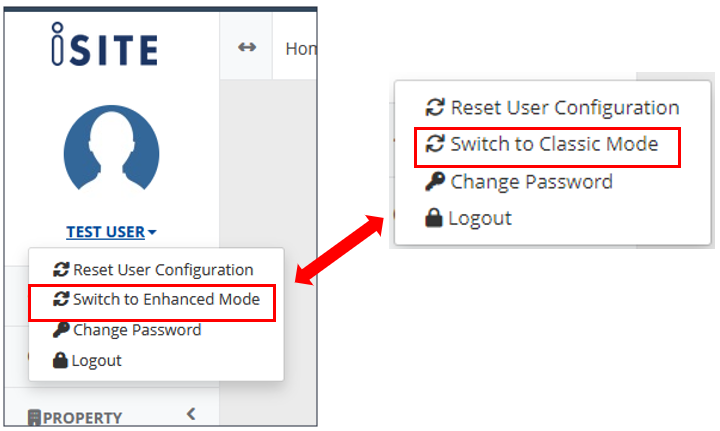This screenshot has height=431, width=720.
Task: Click caret arrow beside TEST USER
Action: 152,232
